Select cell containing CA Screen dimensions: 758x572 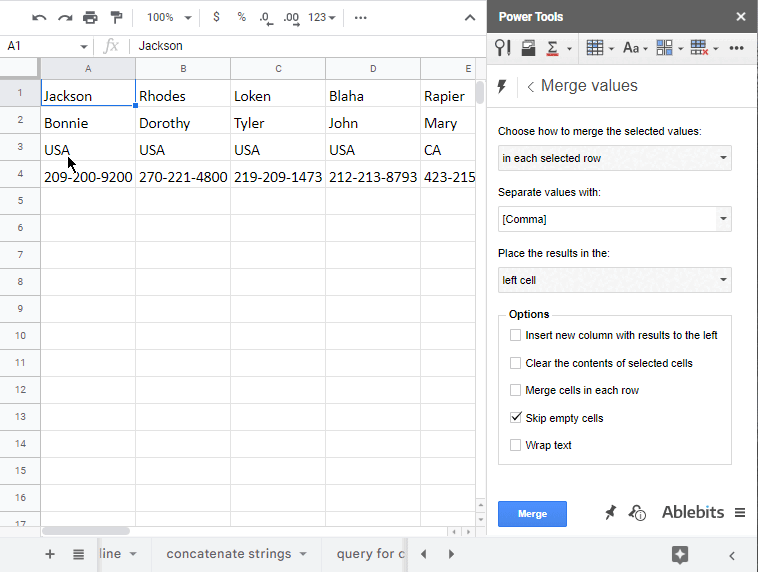[x=448, y=147]
